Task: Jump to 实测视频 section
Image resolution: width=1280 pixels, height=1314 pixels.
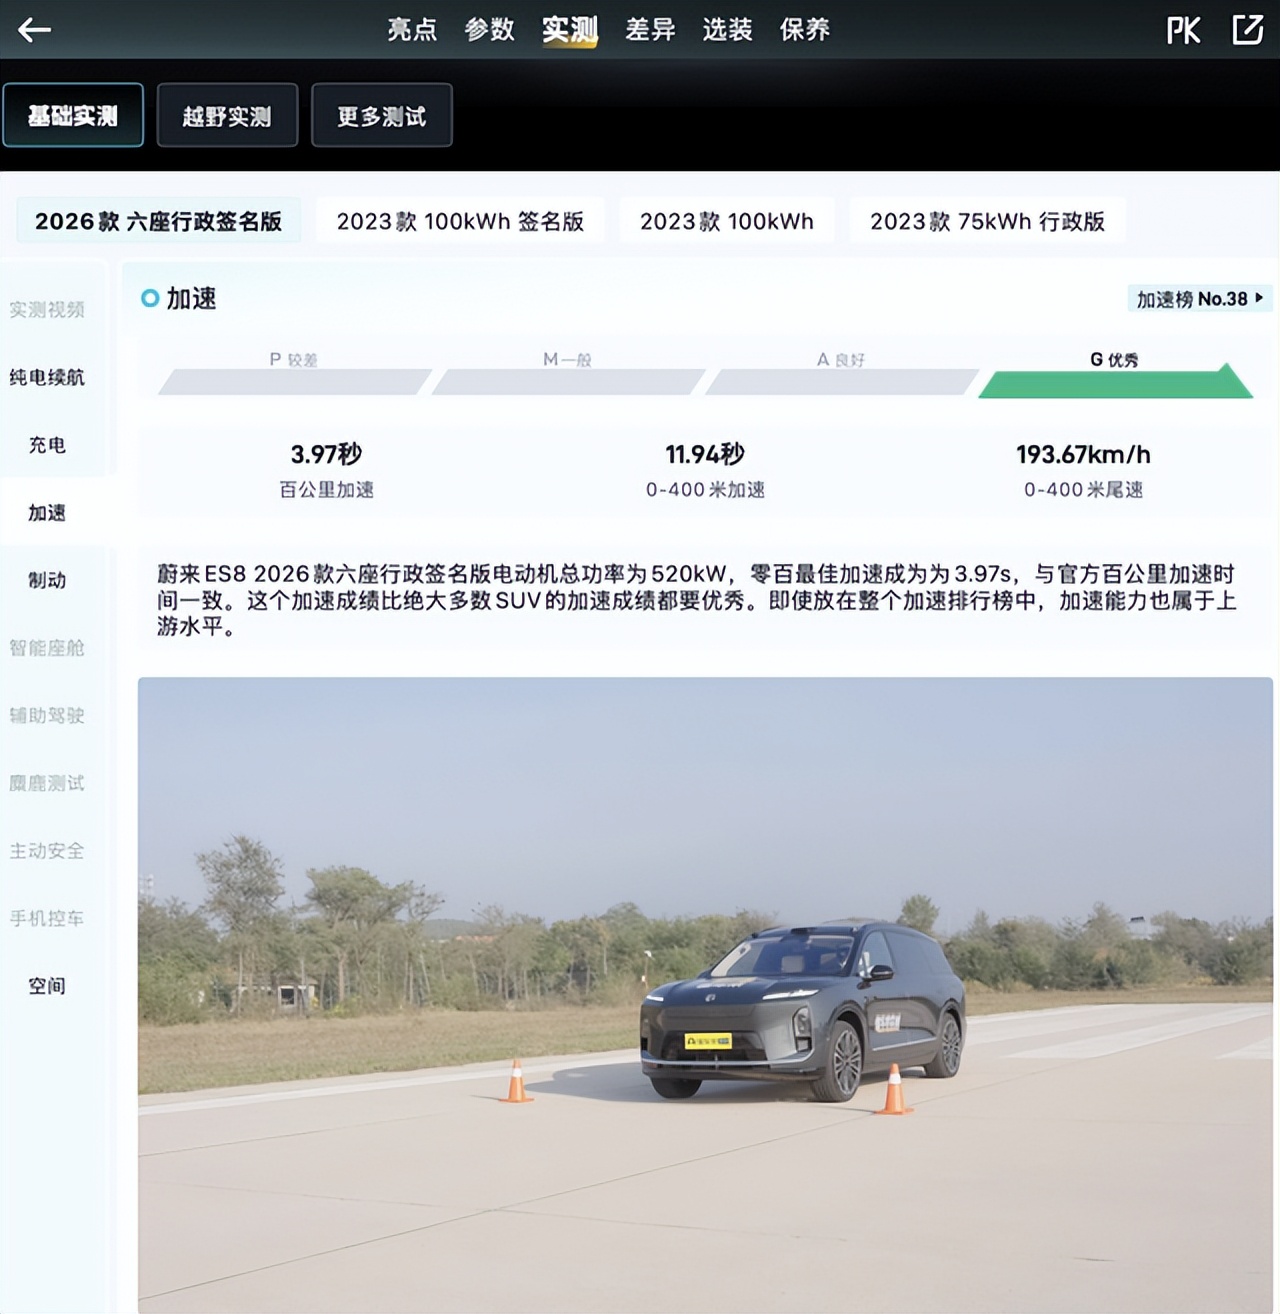Action: tap(47, 310)
